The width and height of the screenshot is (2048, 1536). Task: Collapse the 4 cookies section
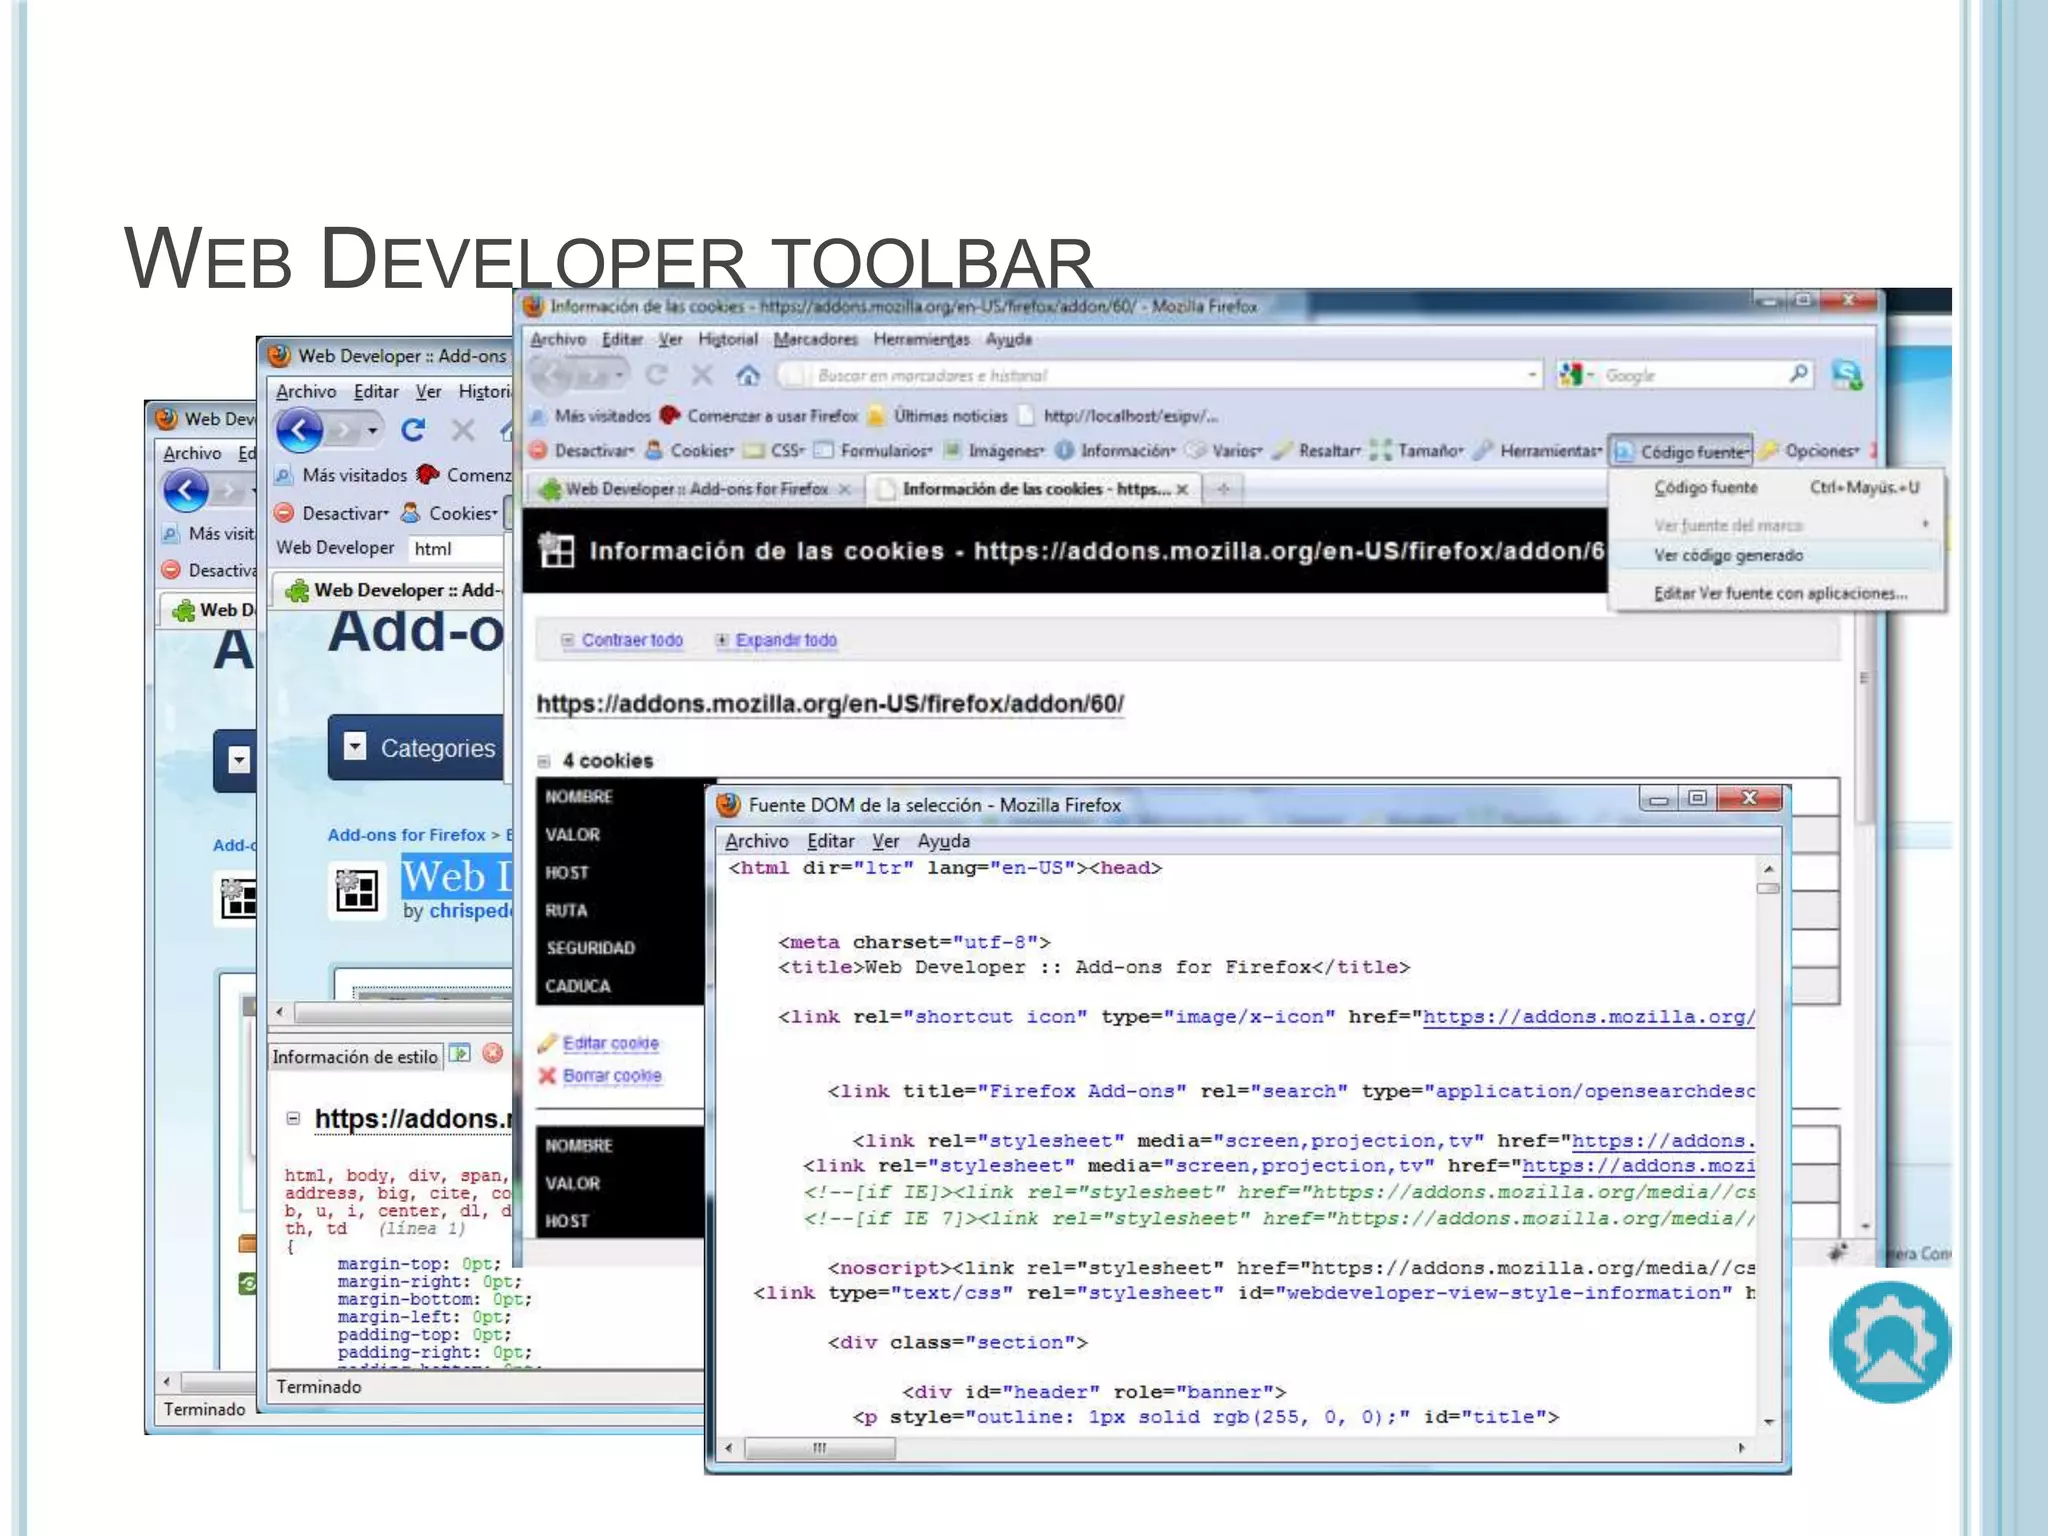tap(544, 761)
